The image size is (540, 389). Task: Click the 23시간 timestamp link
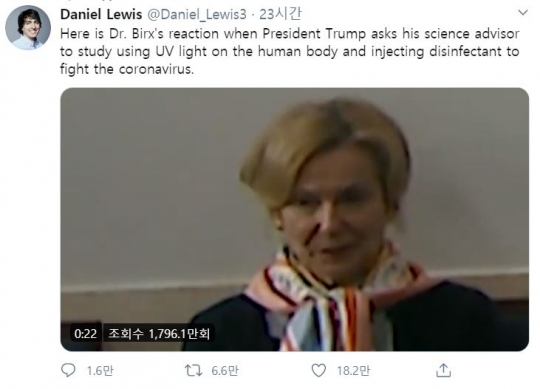coord(280,14)
